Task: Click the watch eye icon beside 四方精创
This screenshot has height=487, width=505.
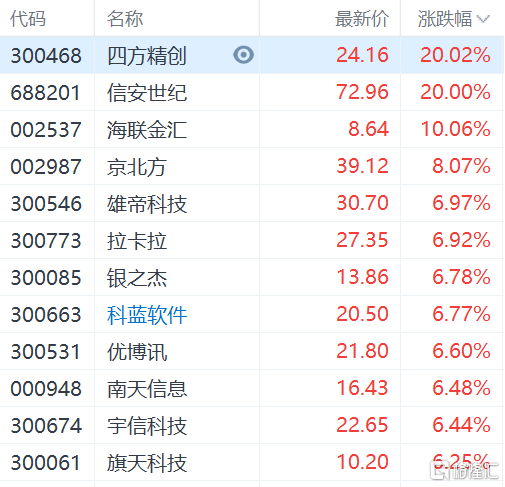Action: pos(243,55)
